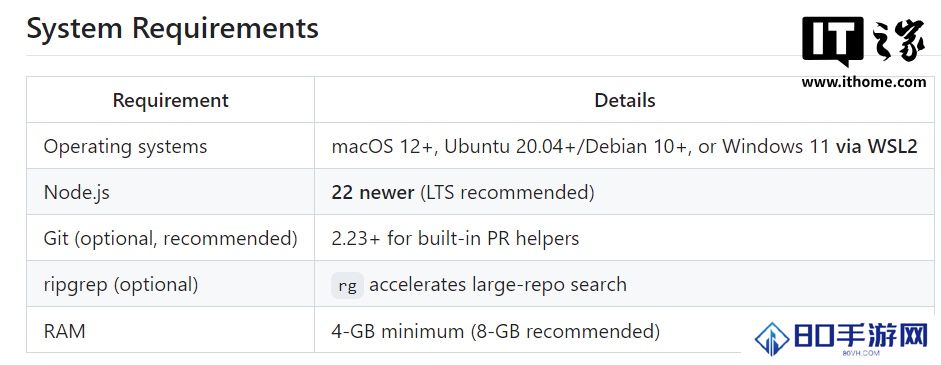The height and width of the screenshot is (365, 941).
Task: Click the ripgrep (optional) cell
Action: pyautogui.click(x=170, y=284)
